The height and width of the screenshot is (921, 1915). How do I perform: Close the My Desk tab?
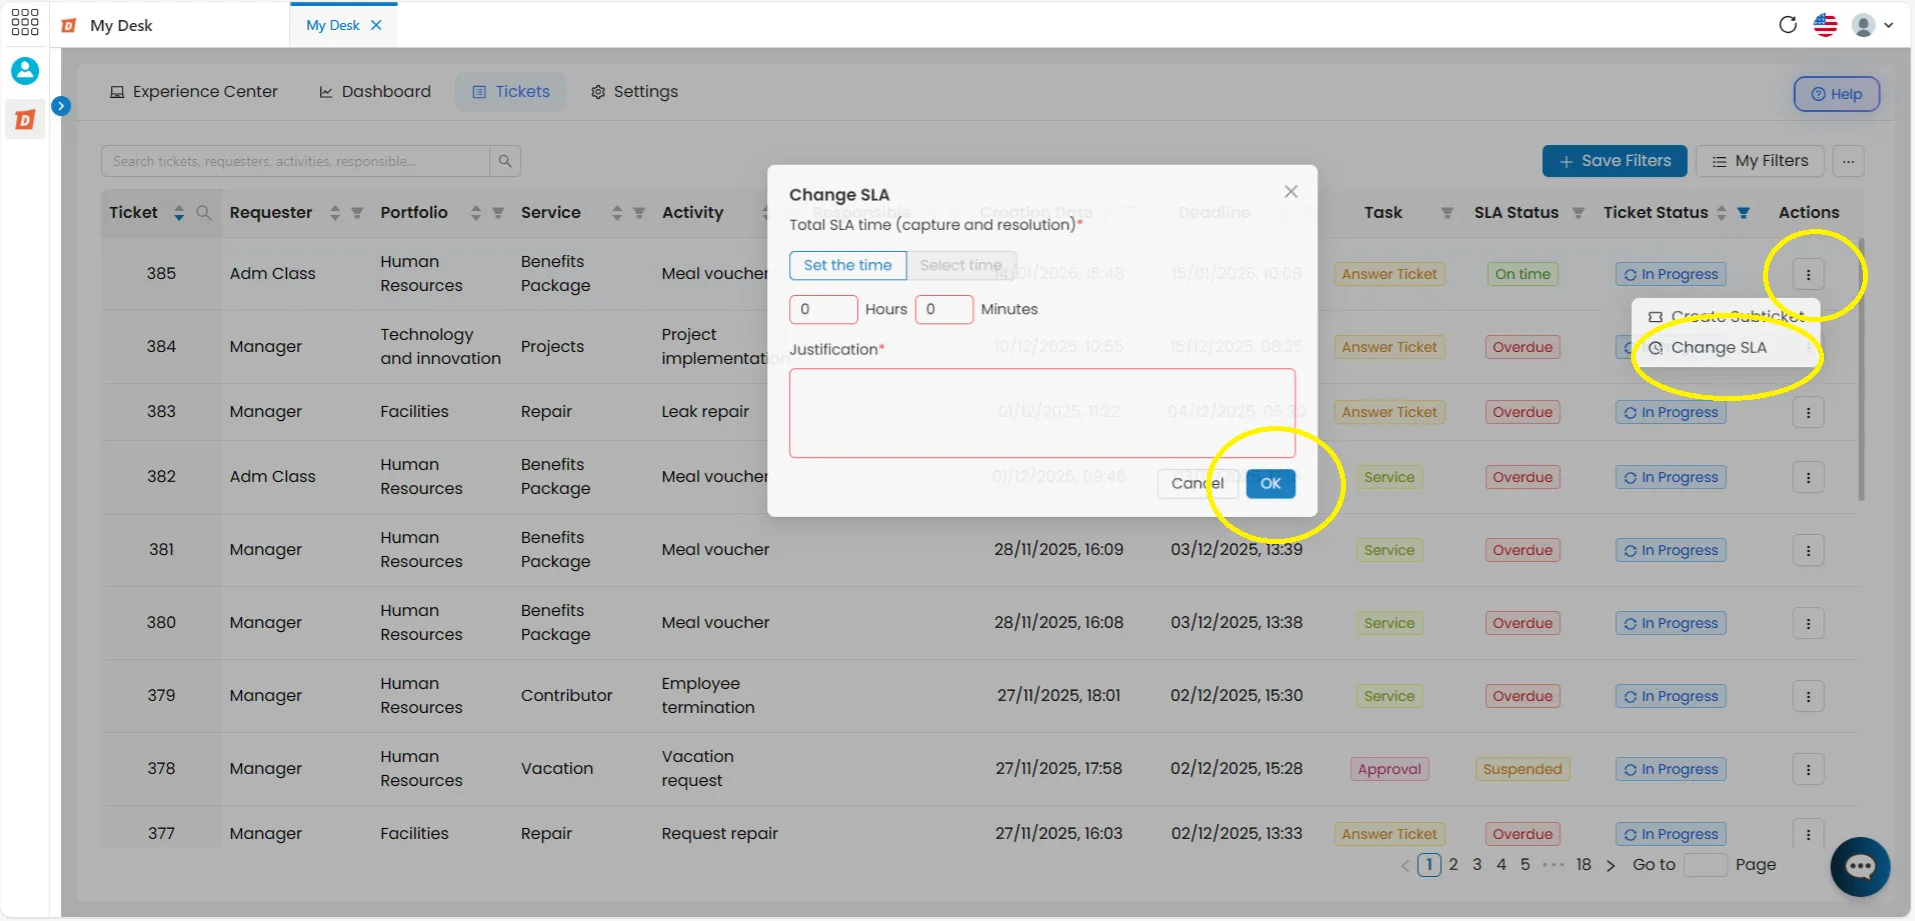click(376, 25)
